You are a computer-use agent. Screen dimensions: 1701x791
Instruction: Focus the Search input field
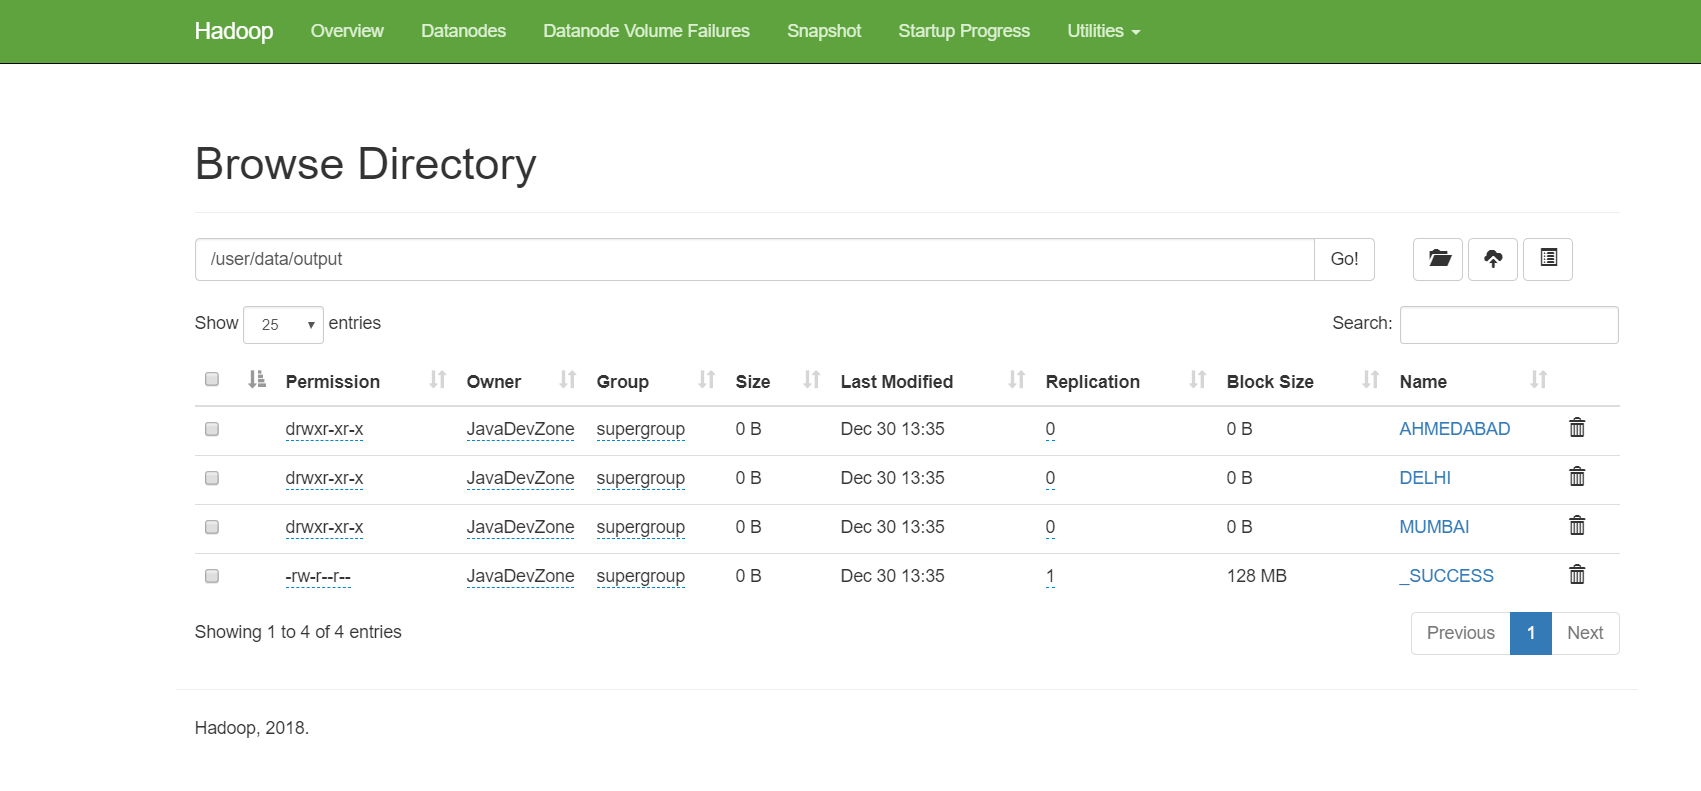tap(1508, 325)
